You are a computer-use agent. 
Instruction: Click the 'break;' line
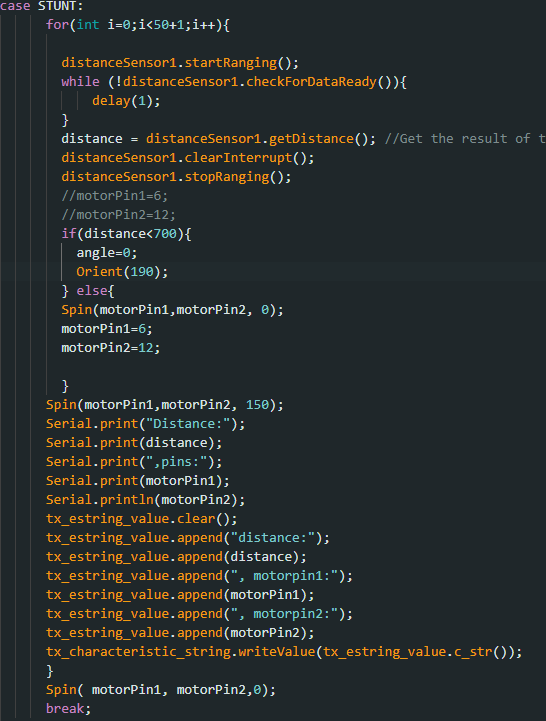(x=69, y=709)
